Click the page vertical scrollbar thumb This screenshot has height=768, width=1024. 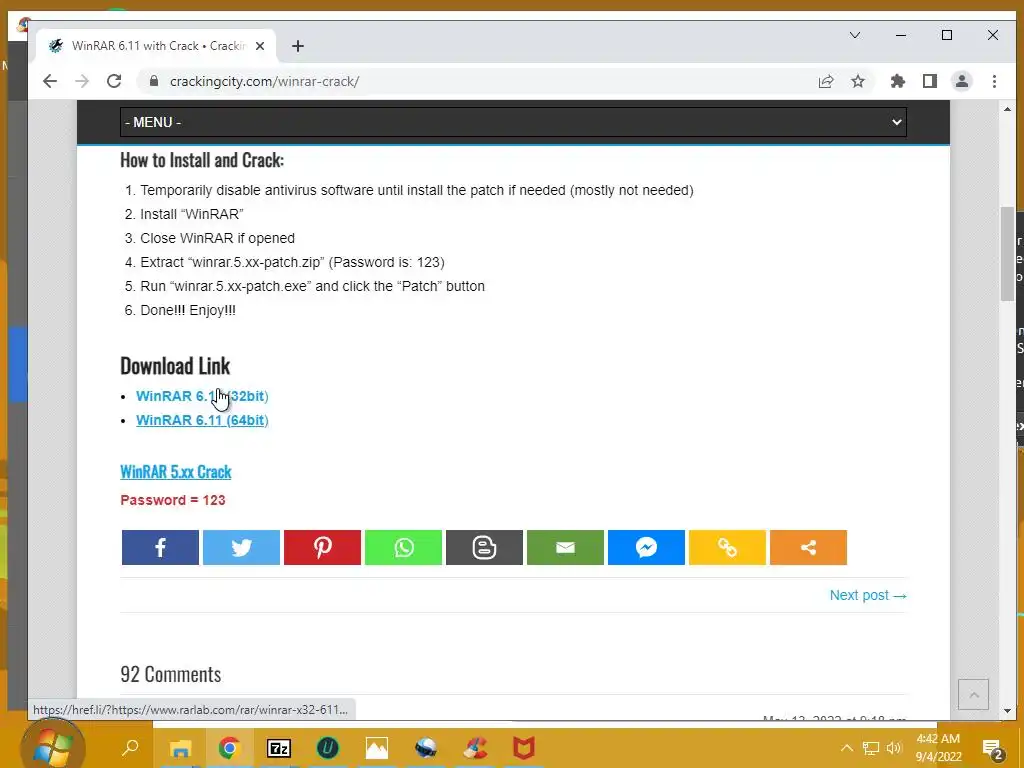coord(1007,253)
